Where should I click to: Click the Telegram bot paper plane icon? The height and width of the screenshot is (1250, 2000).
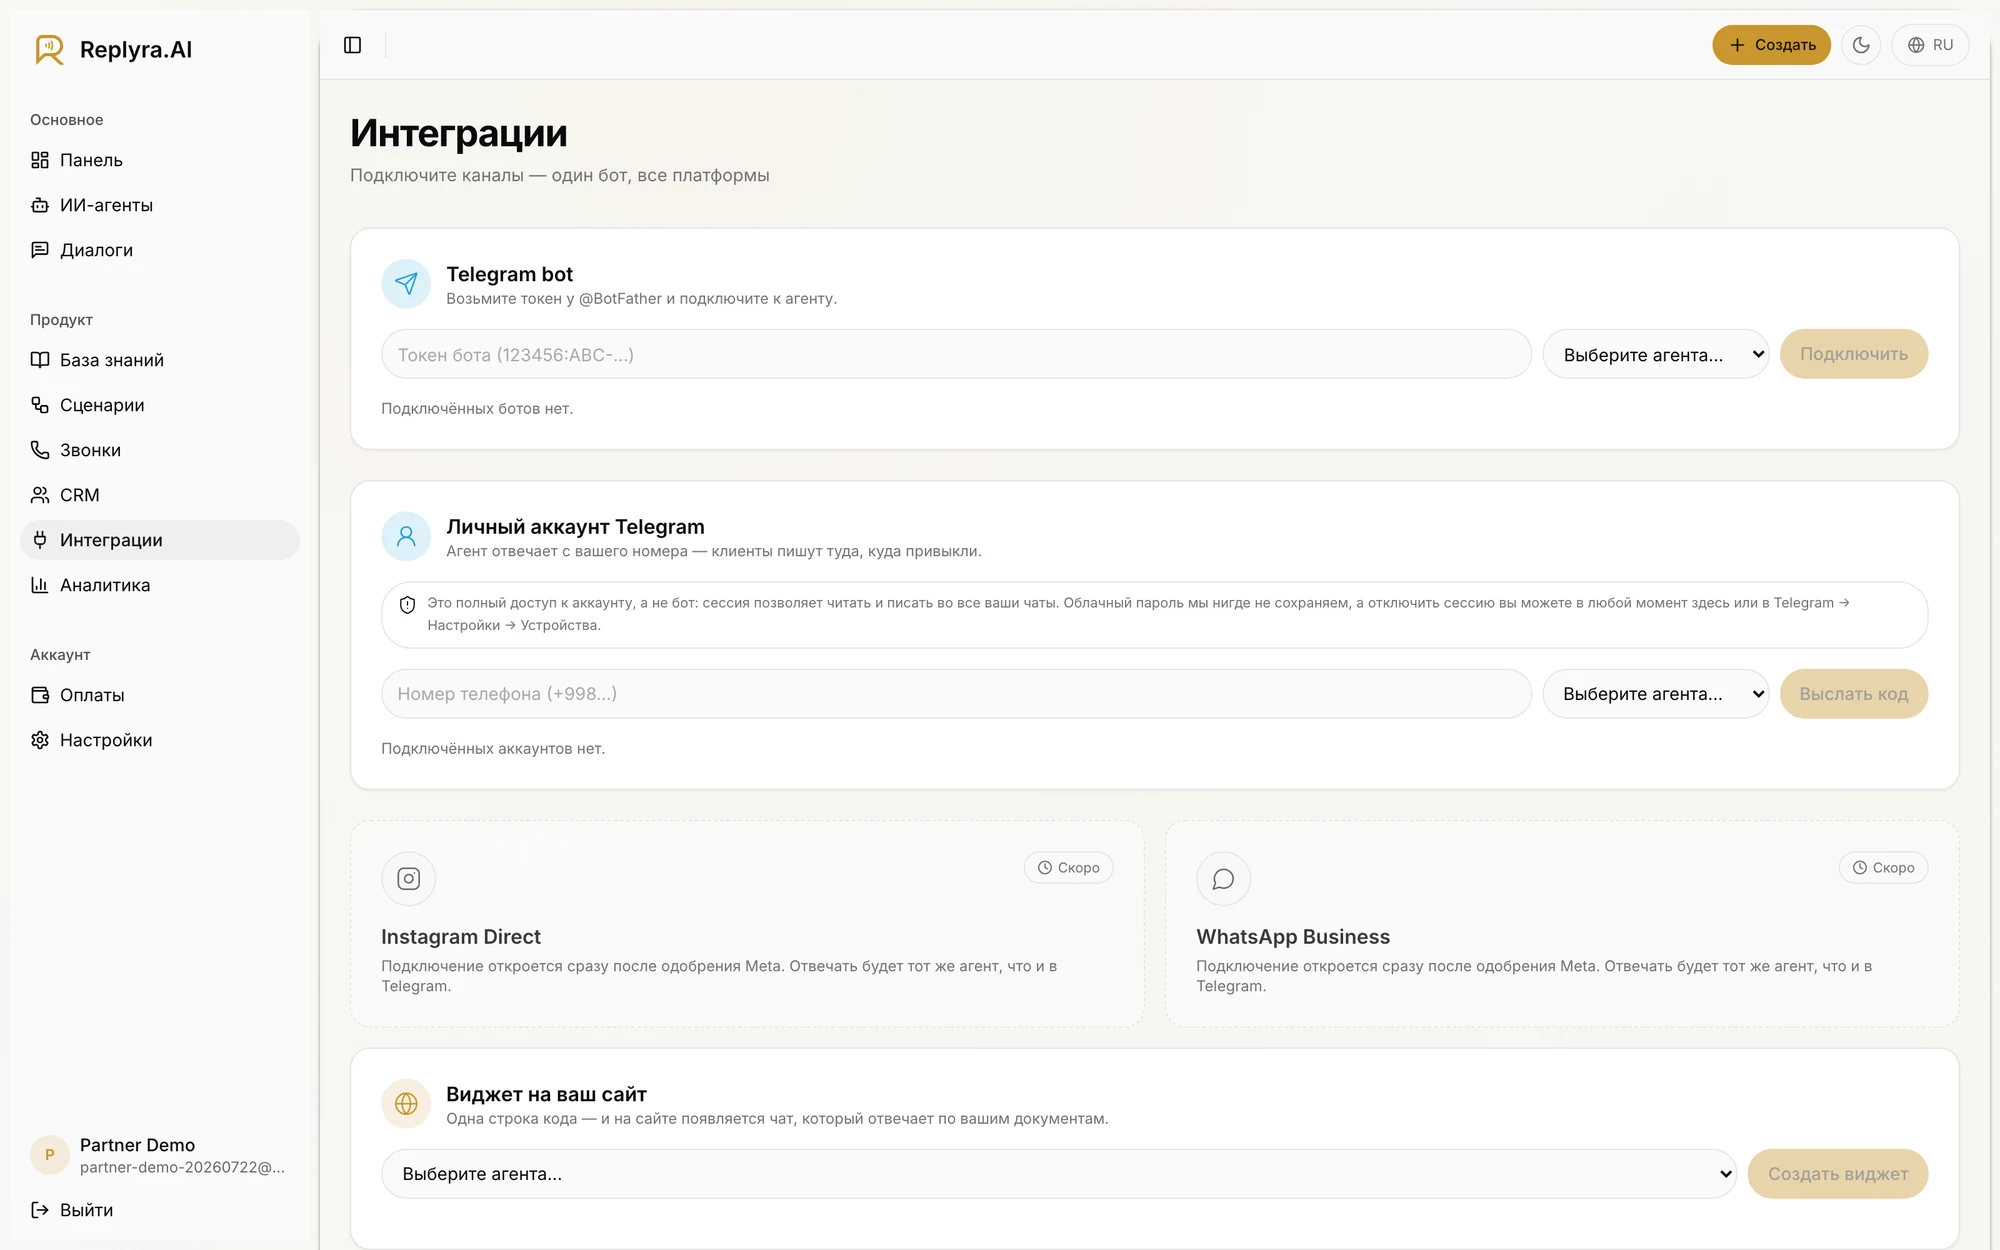click(x=406, y=284)
